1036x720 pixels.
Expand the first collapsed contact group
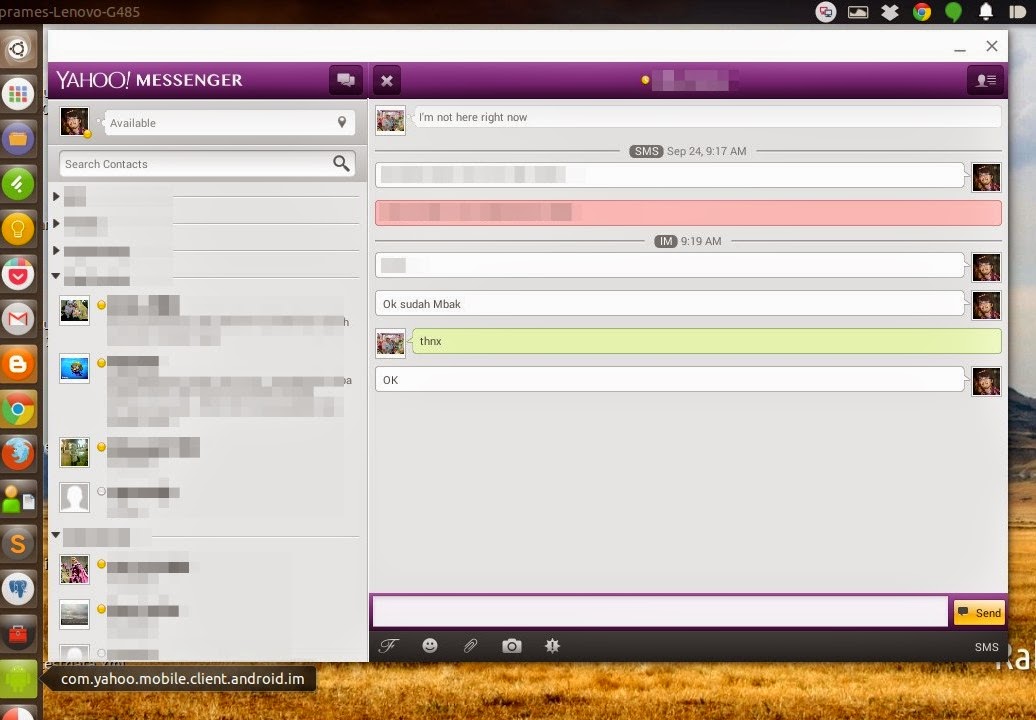[x=56, y=196]
